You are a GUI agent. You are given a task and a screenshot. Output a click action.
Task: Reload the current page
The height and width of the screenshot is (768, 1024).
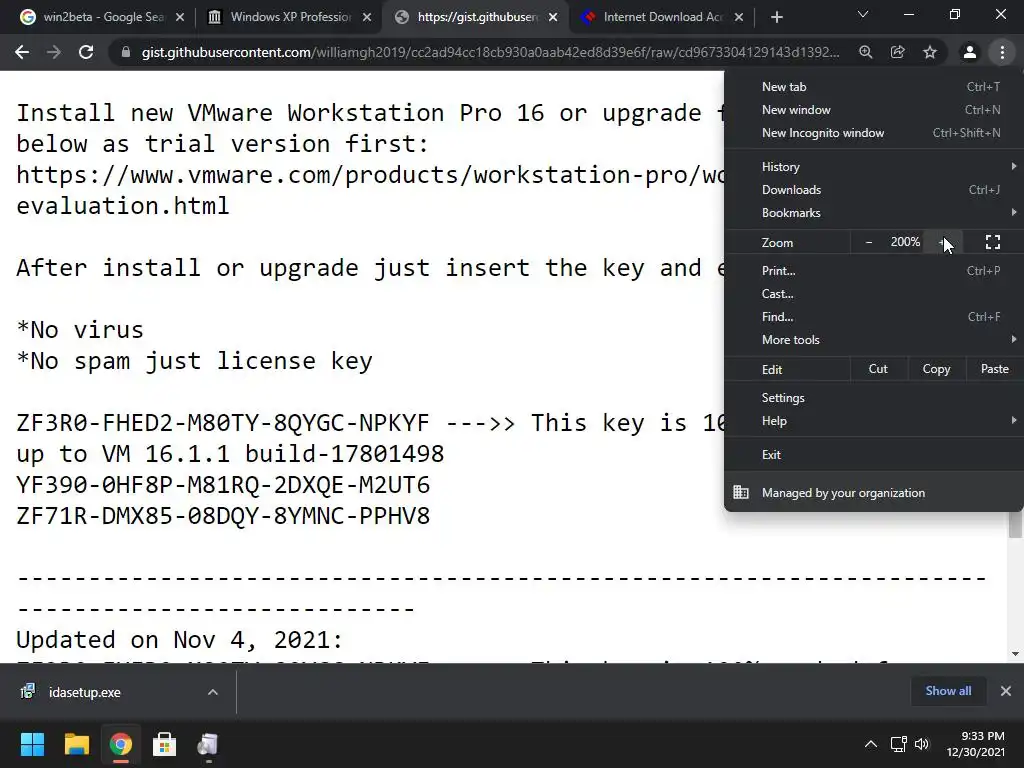click(x=86, y=52)
